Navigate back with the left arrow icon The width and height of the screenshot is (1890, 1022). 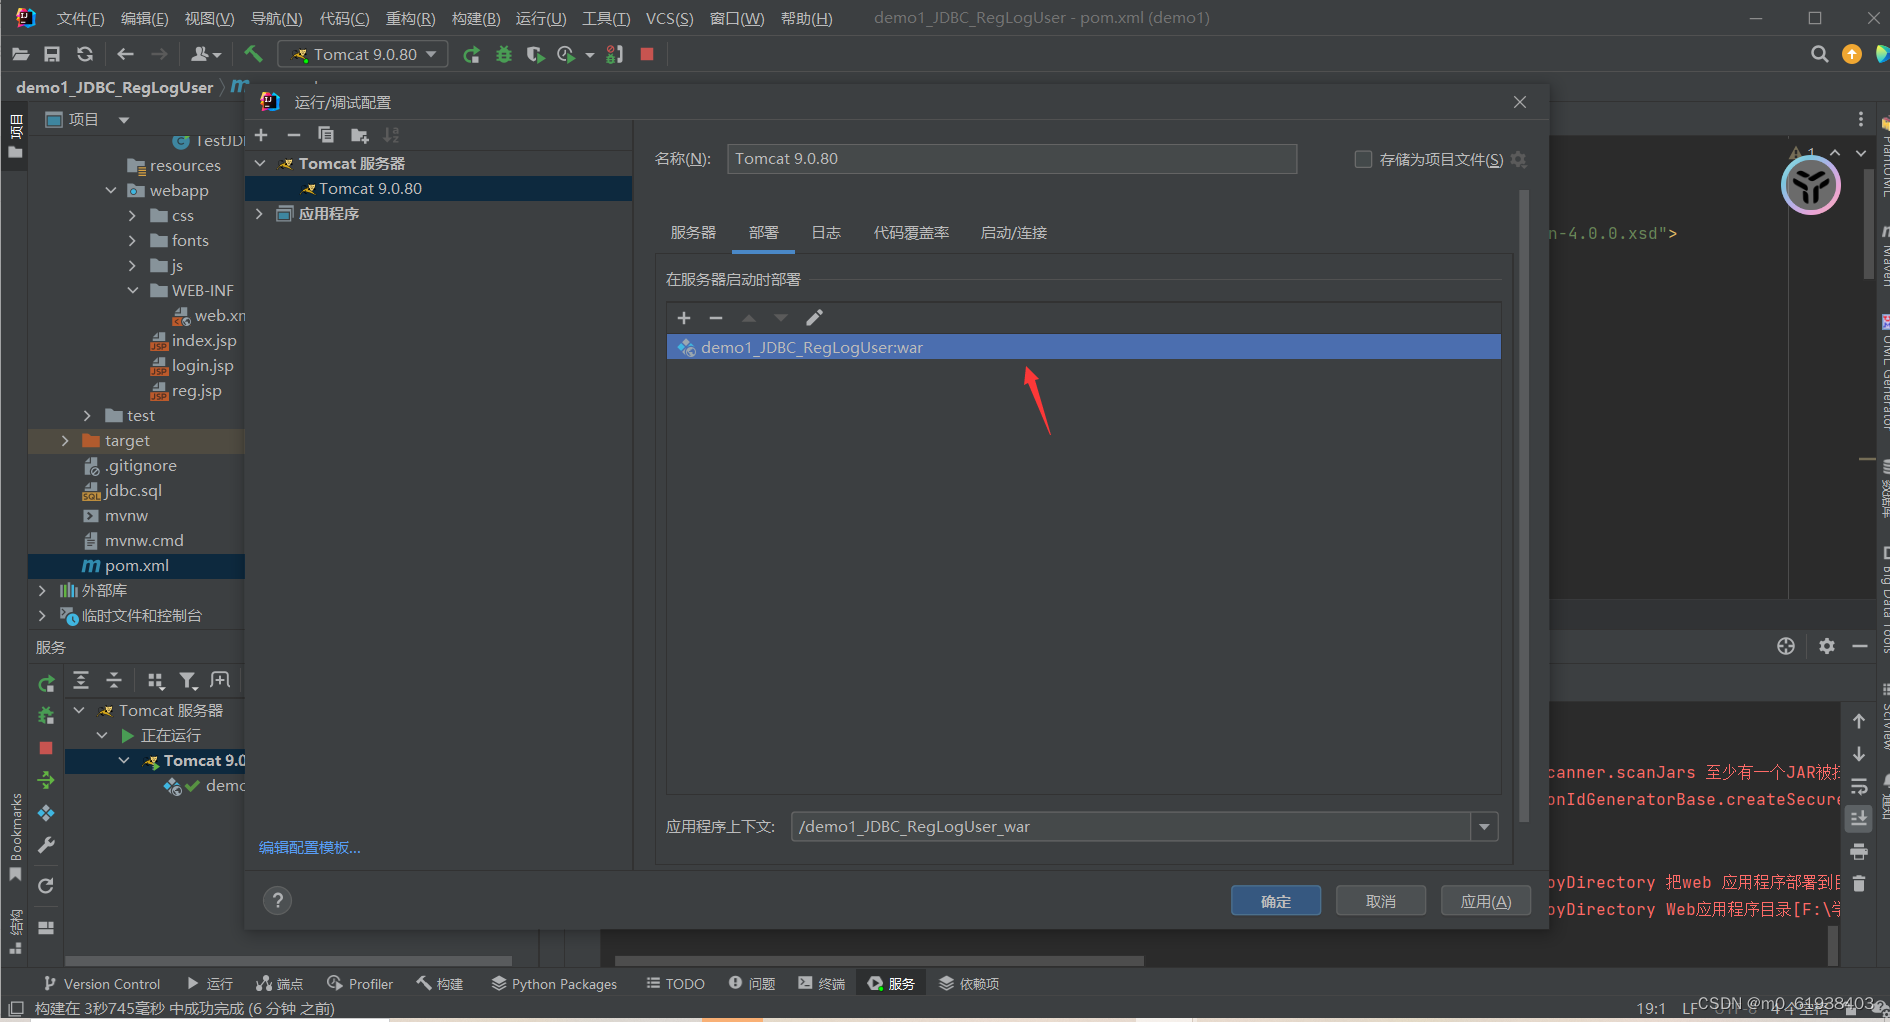coord(125,54)
